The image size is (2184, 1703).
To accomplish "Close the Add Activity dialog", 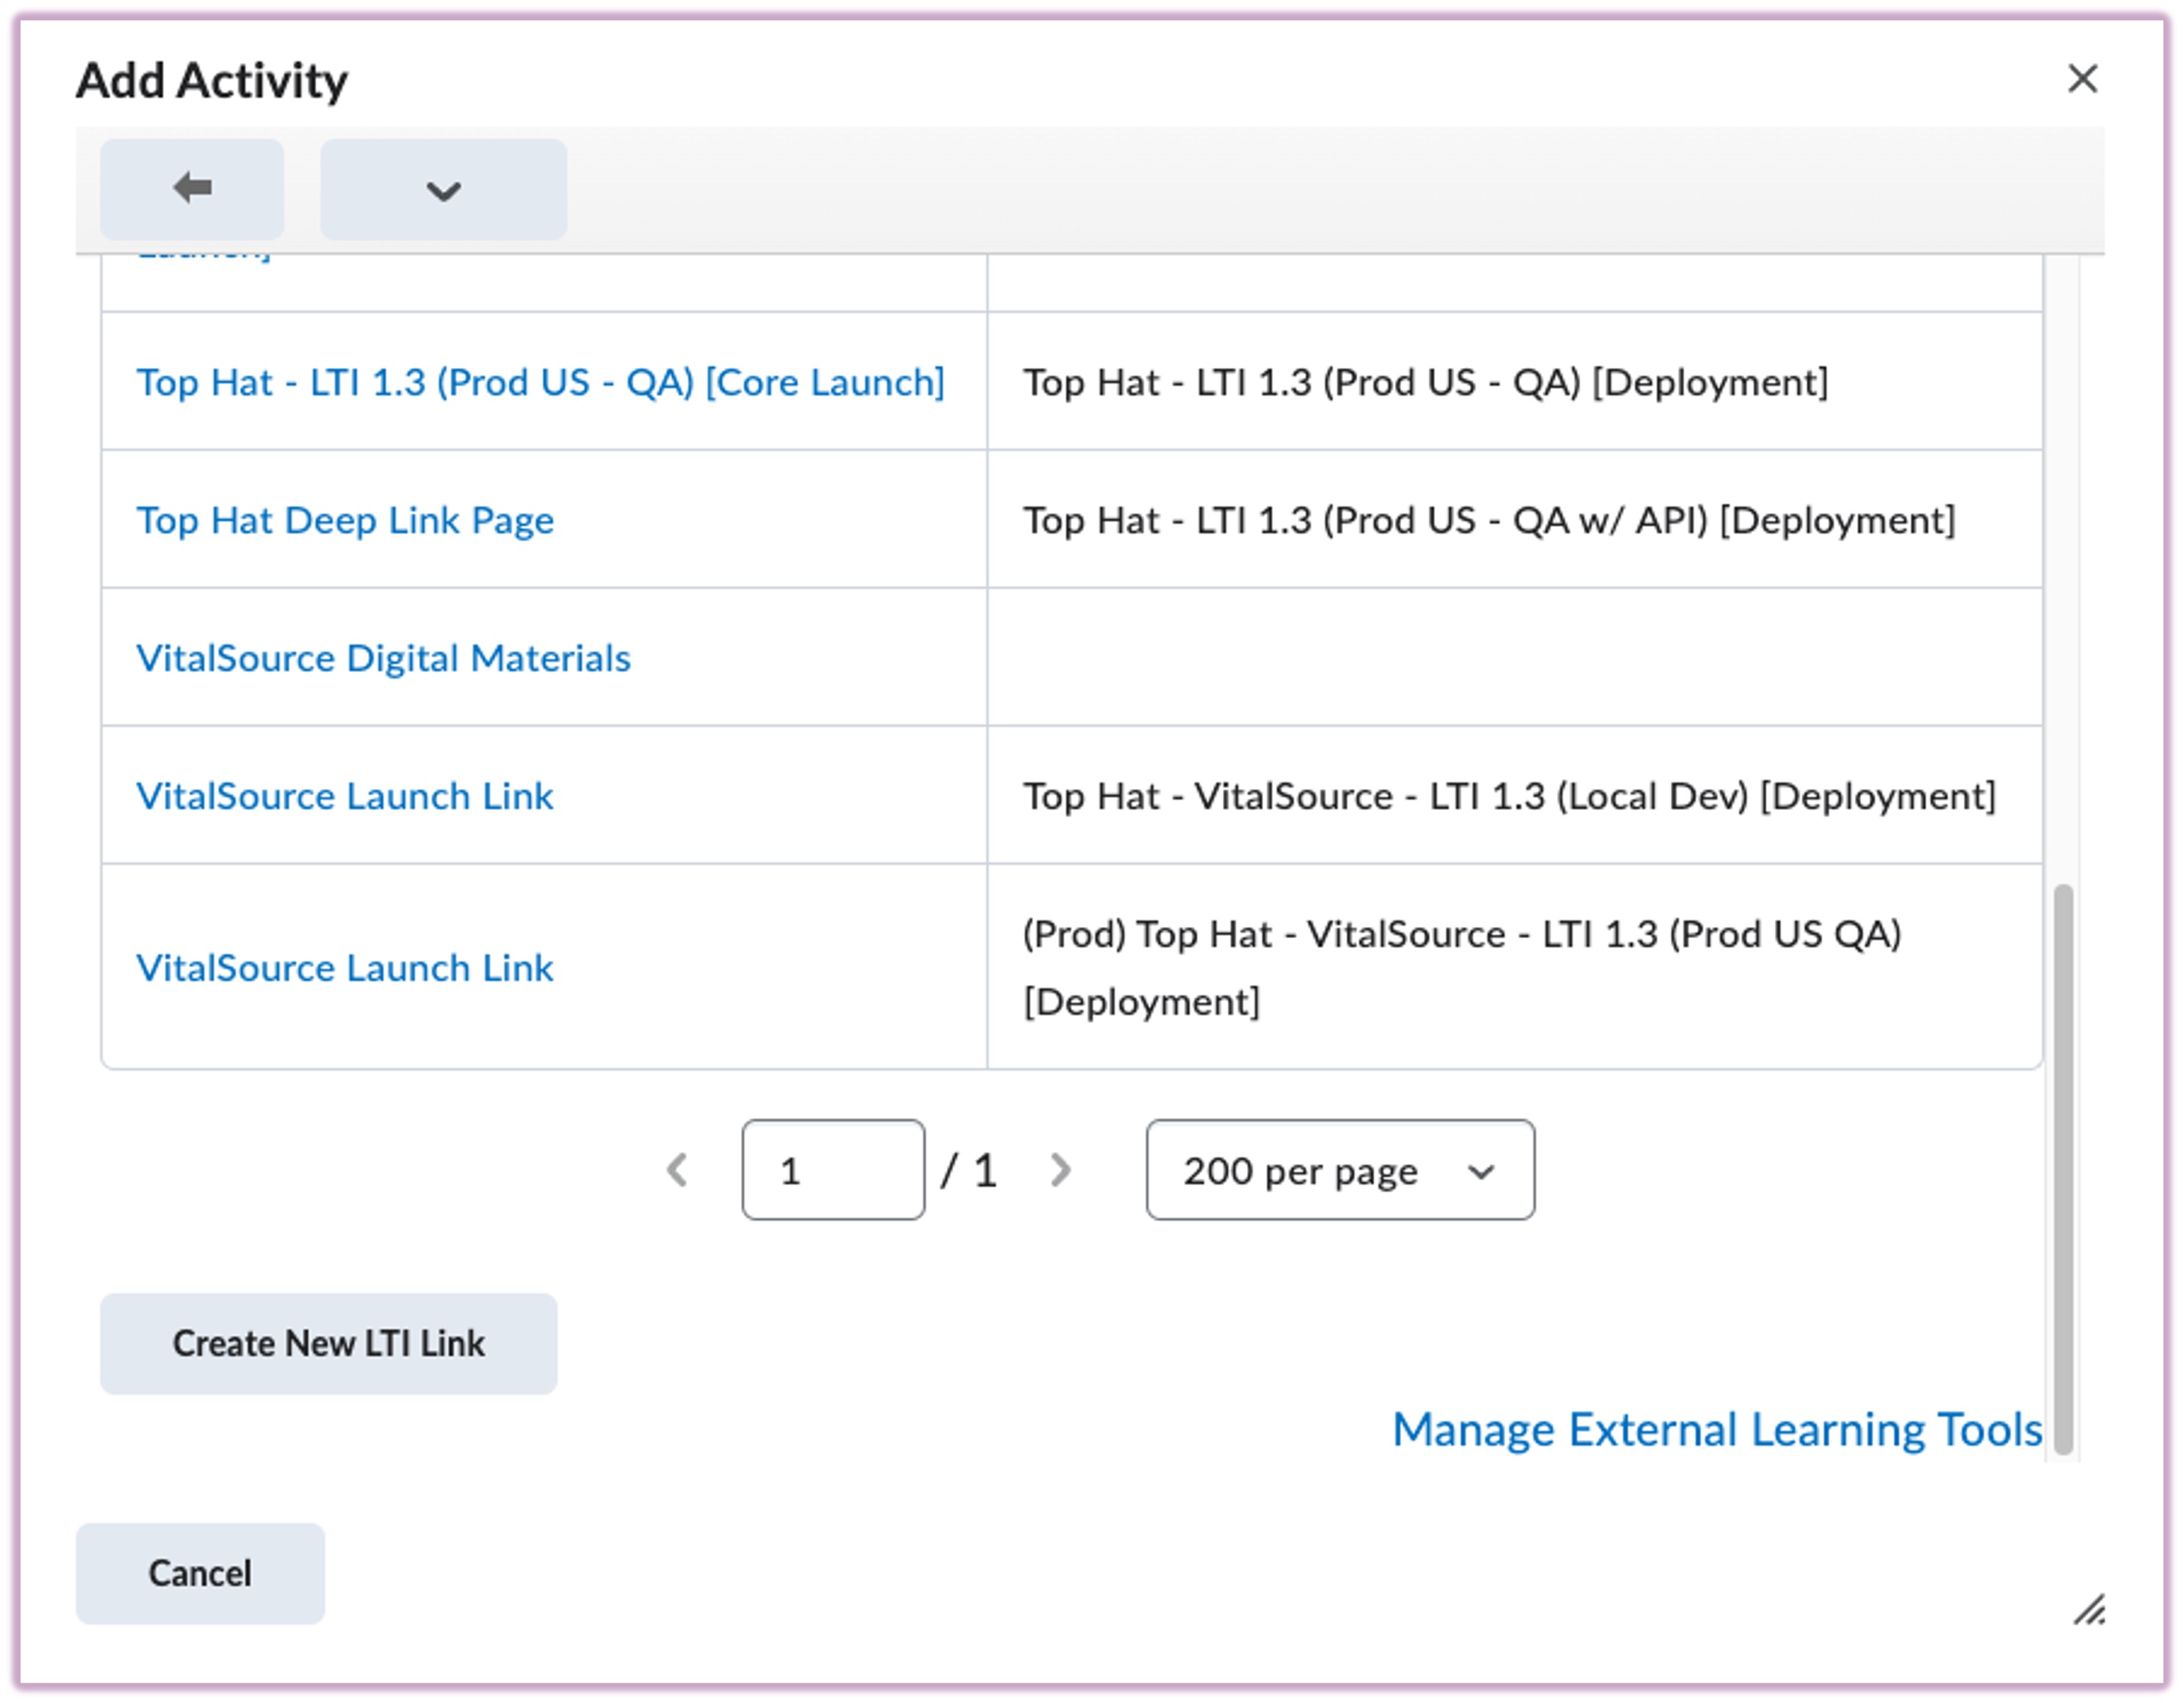I will [2083, 79].
